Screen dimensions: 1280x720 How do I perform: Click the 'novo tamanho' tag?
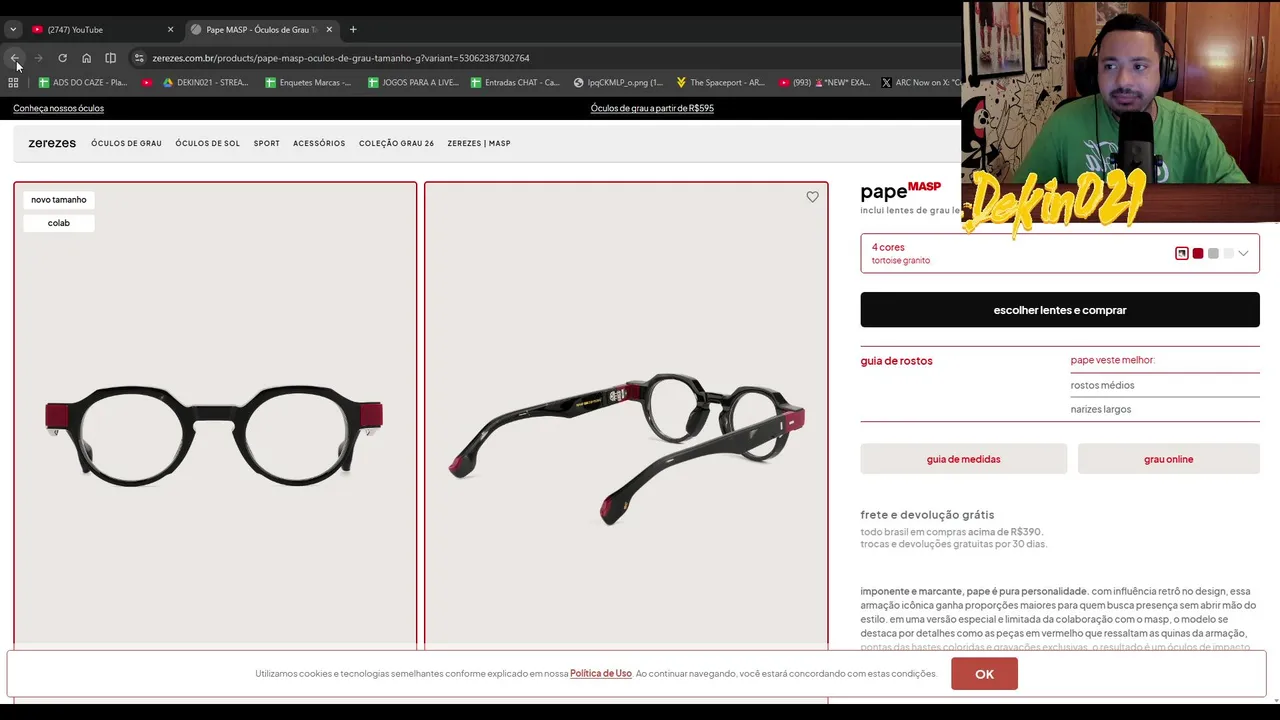59,200
